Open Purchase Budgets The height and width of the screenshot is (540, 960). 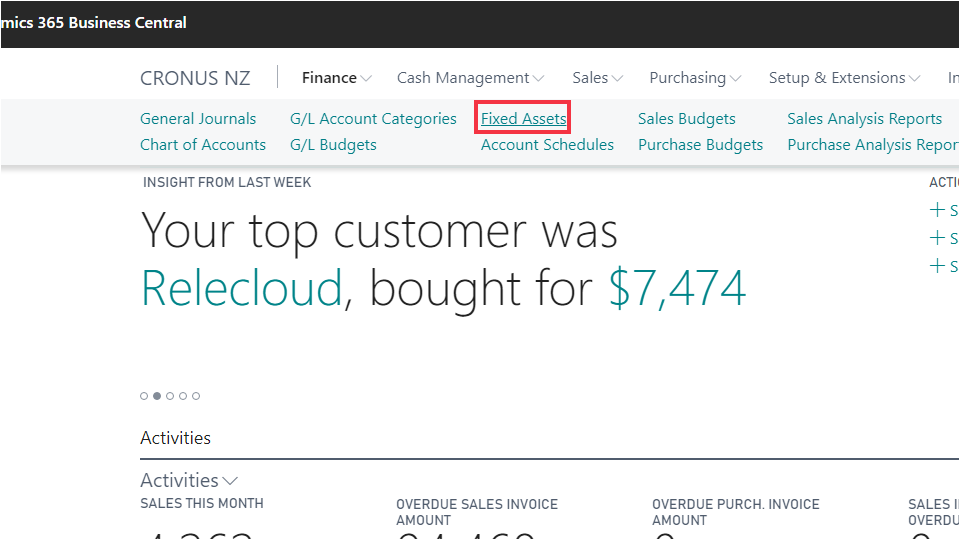click(700, 144)
